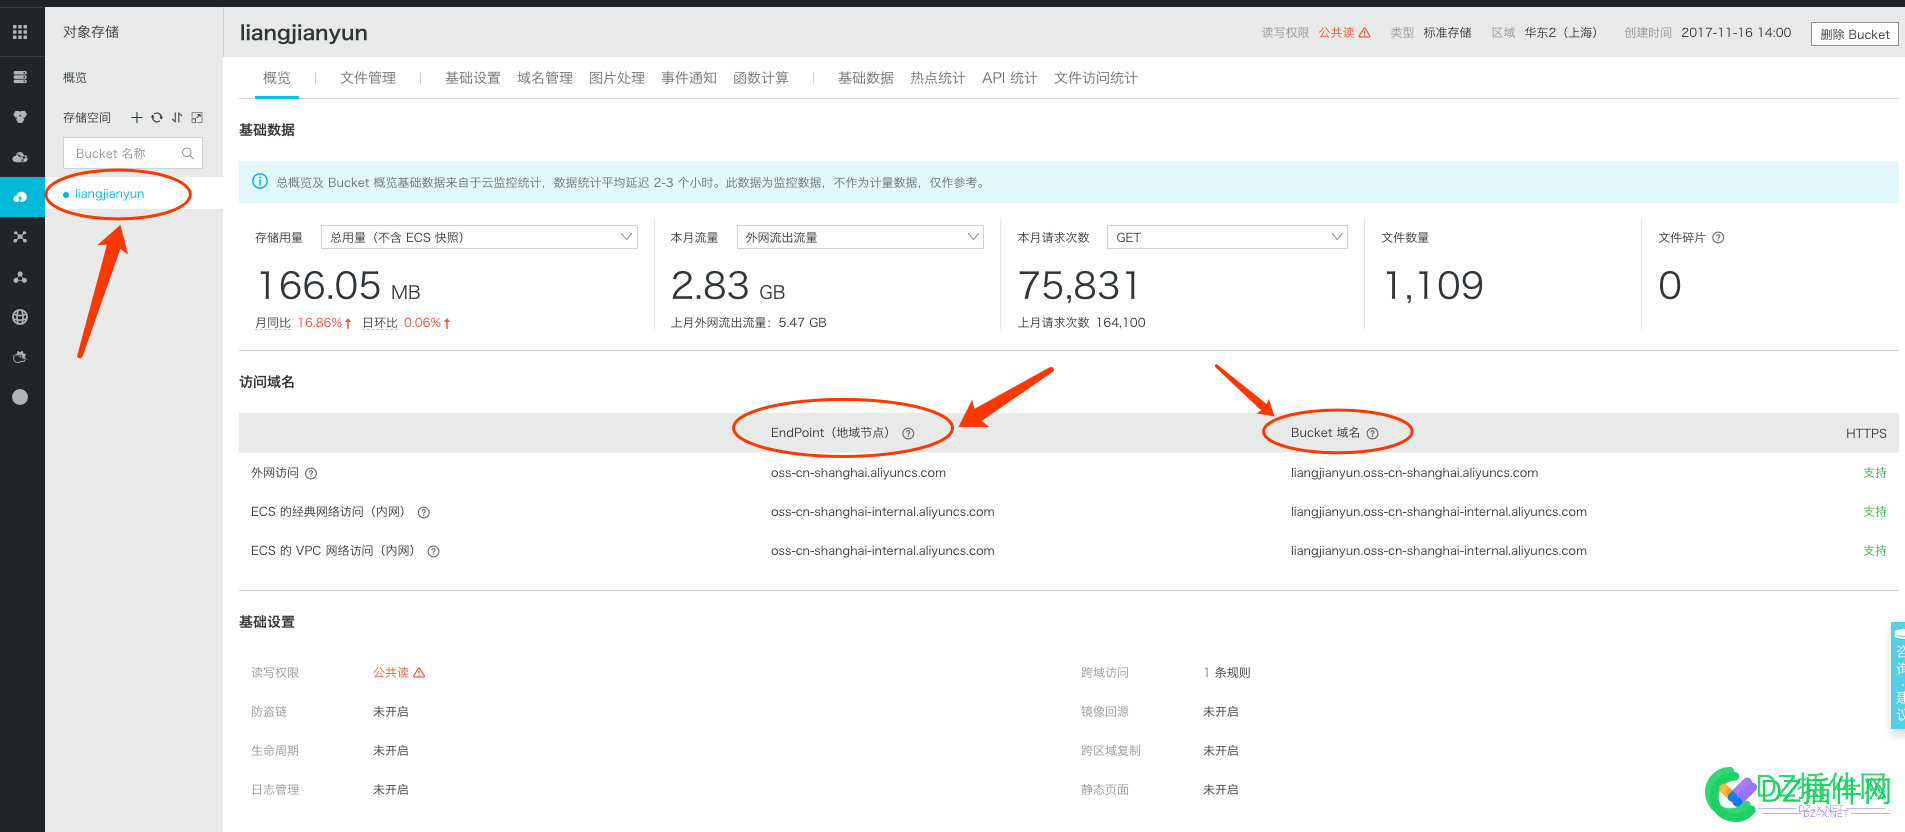This screenshot has width=1905, height=832.
Task: Click the search magnifier in Bucket field
Action: [x=187, y=153]
